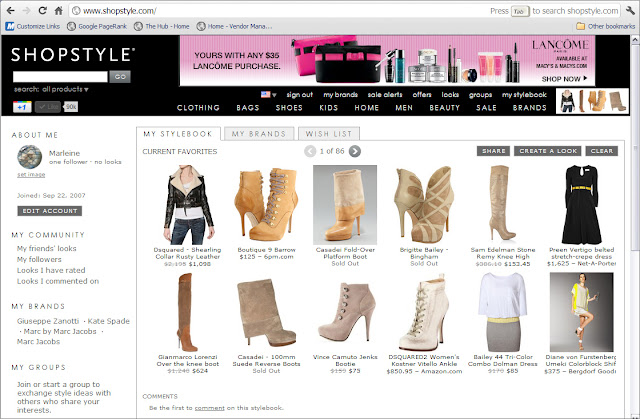640x419 pixels.
Task: Open The Hub - Home bookmark
Action: point(162,26)
